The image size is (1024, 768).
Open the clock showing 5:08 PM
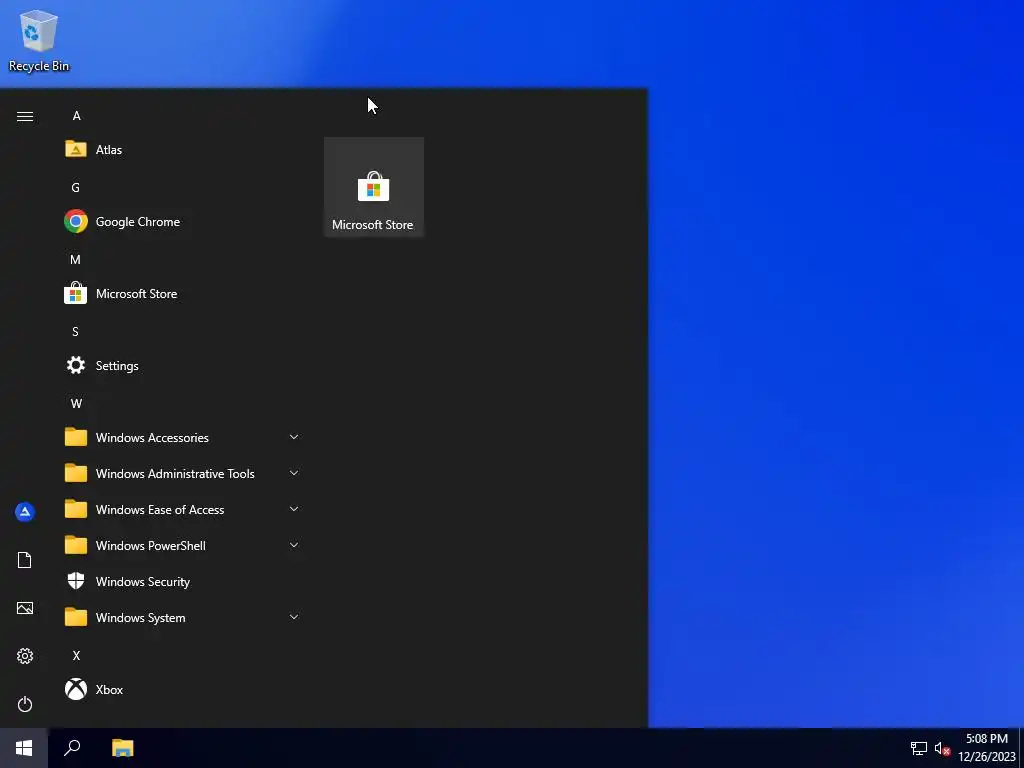coord(986,748)
